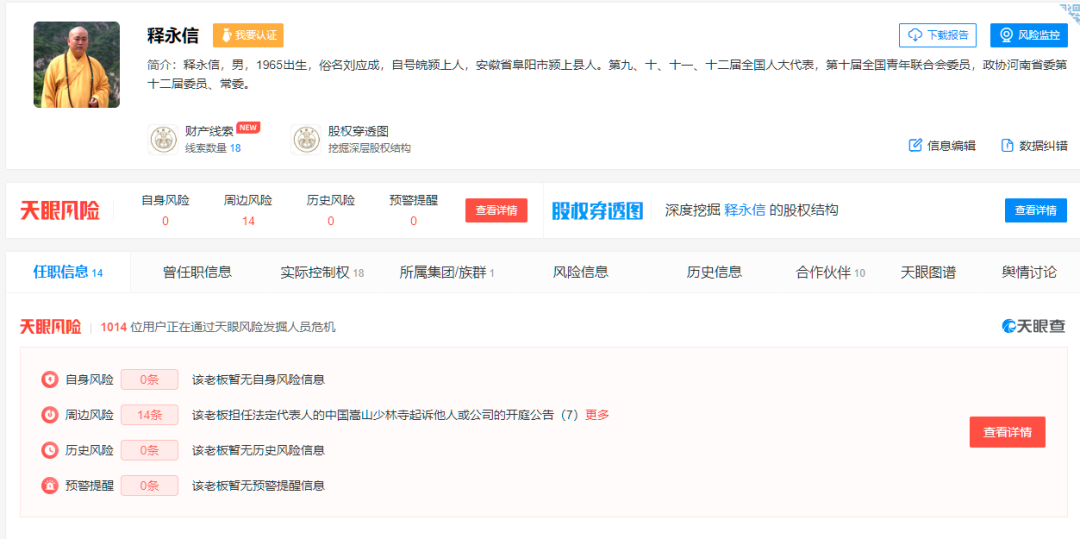The height and width of the screenshot is (539, 1080).
Task: Open the 财产线索 property clues link
Action: (x=209, y=131)
